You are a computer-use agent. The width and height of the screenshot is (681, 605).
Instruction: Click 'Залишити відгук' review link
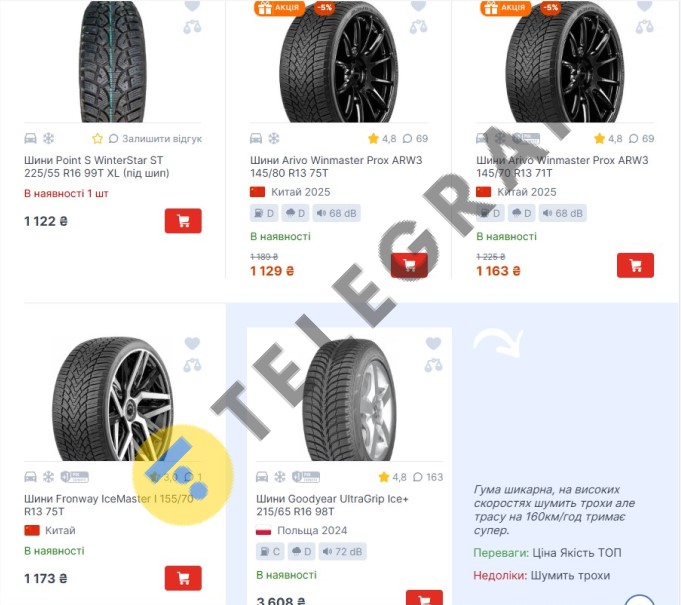pos(162,139)
